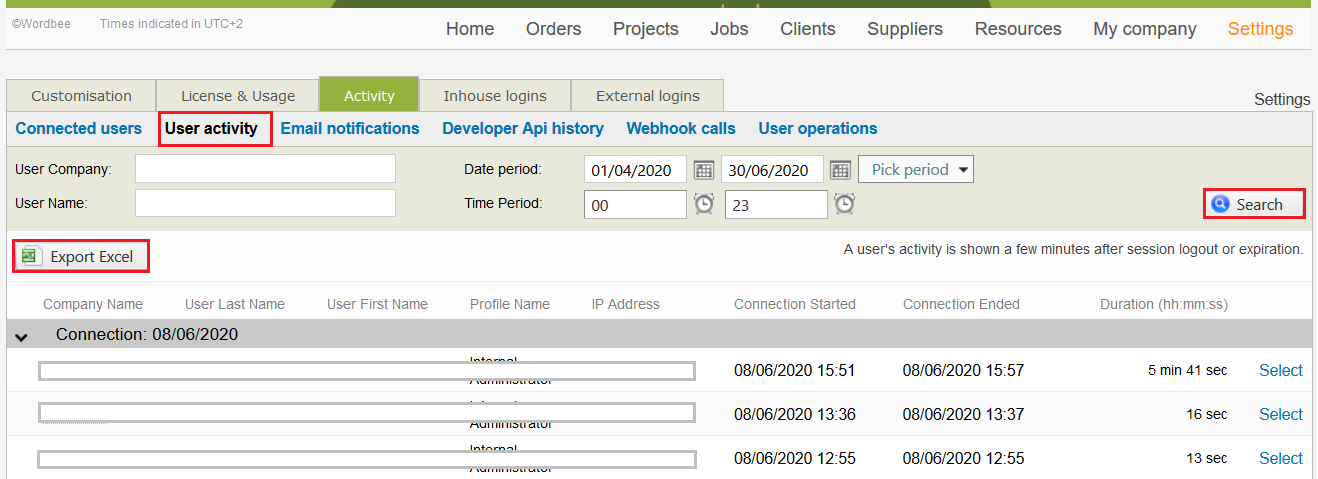This screenshot has width=1318, height=479.
Task: Select the 15:51 connection entry
Action: pyautogui.click(x=1280, y=370)
